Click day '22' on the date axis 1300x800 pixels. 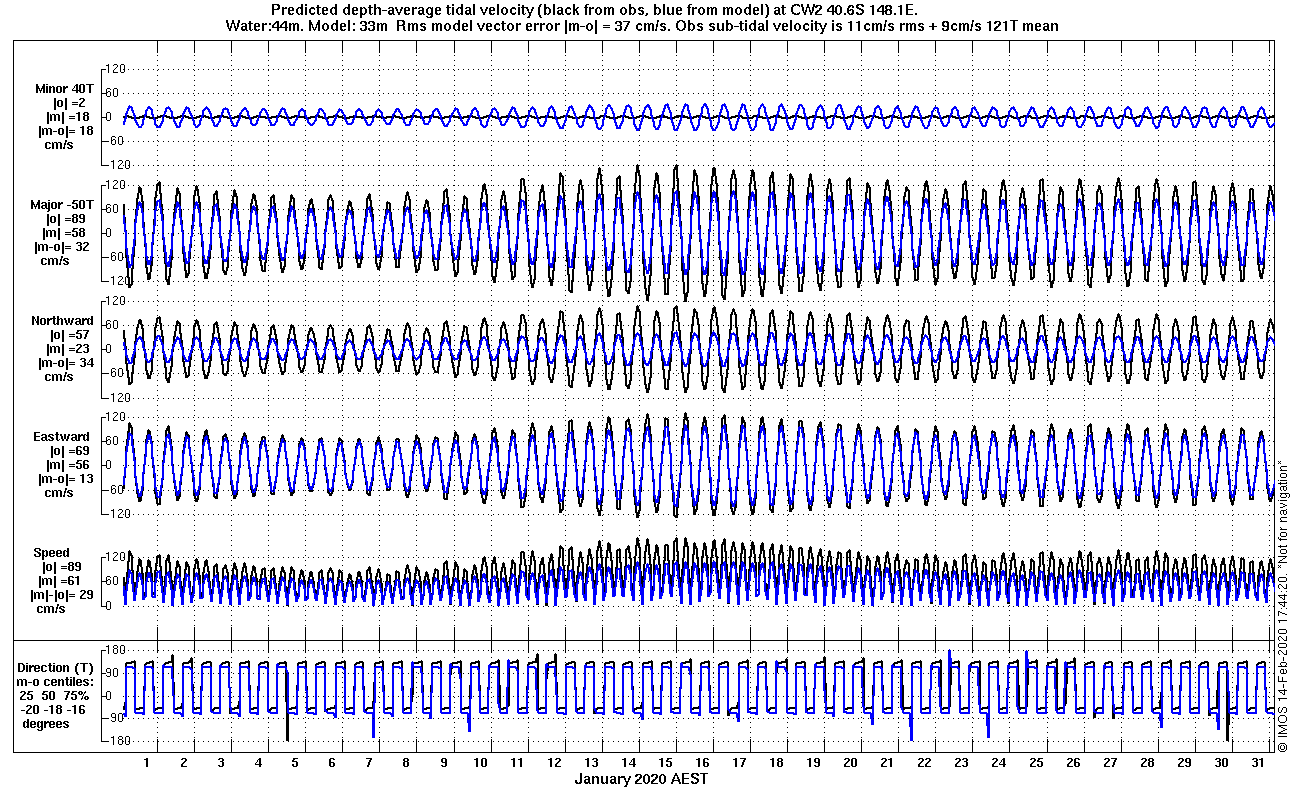[923, 762]
